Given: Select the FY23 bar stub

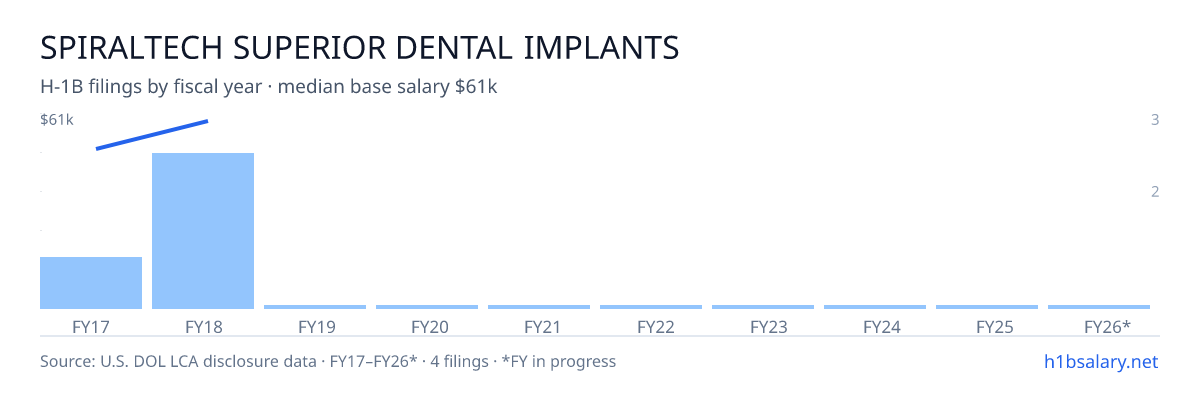Looking at the screenshot, I should coord(763,307).
